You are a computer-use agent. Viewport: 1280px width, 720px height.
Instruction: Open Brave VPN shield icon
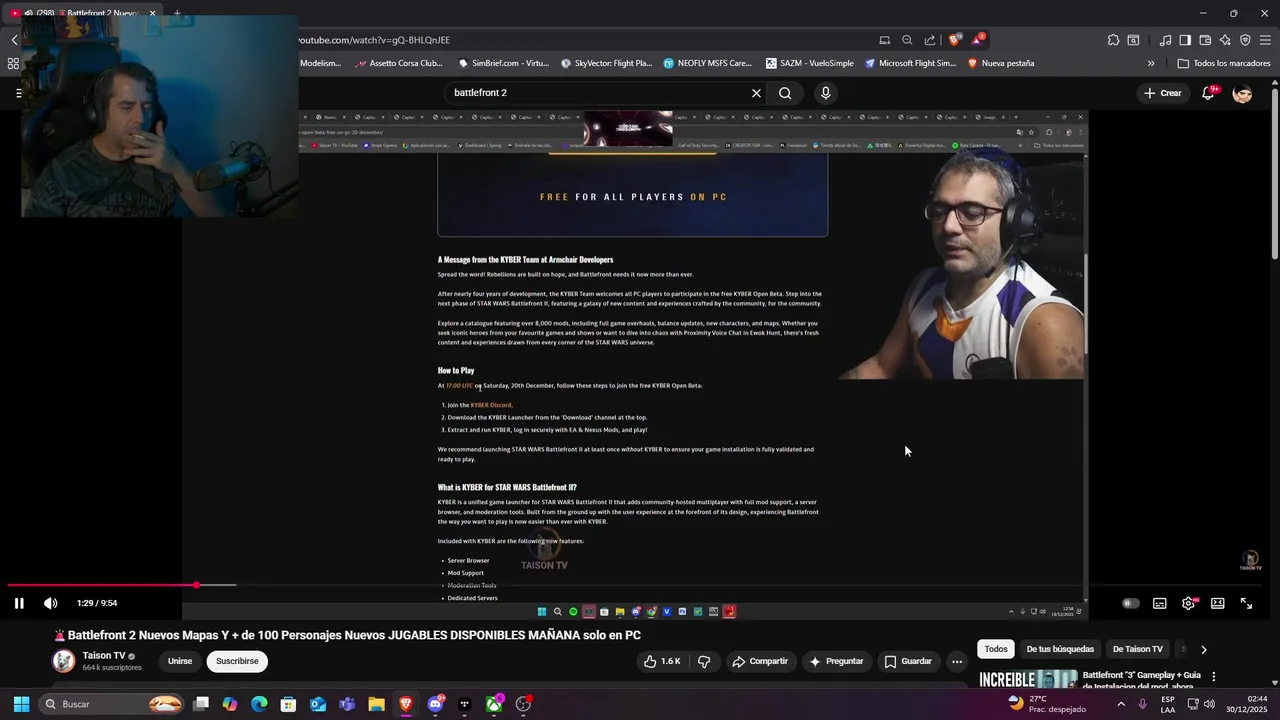click(x=1245, y=40)
